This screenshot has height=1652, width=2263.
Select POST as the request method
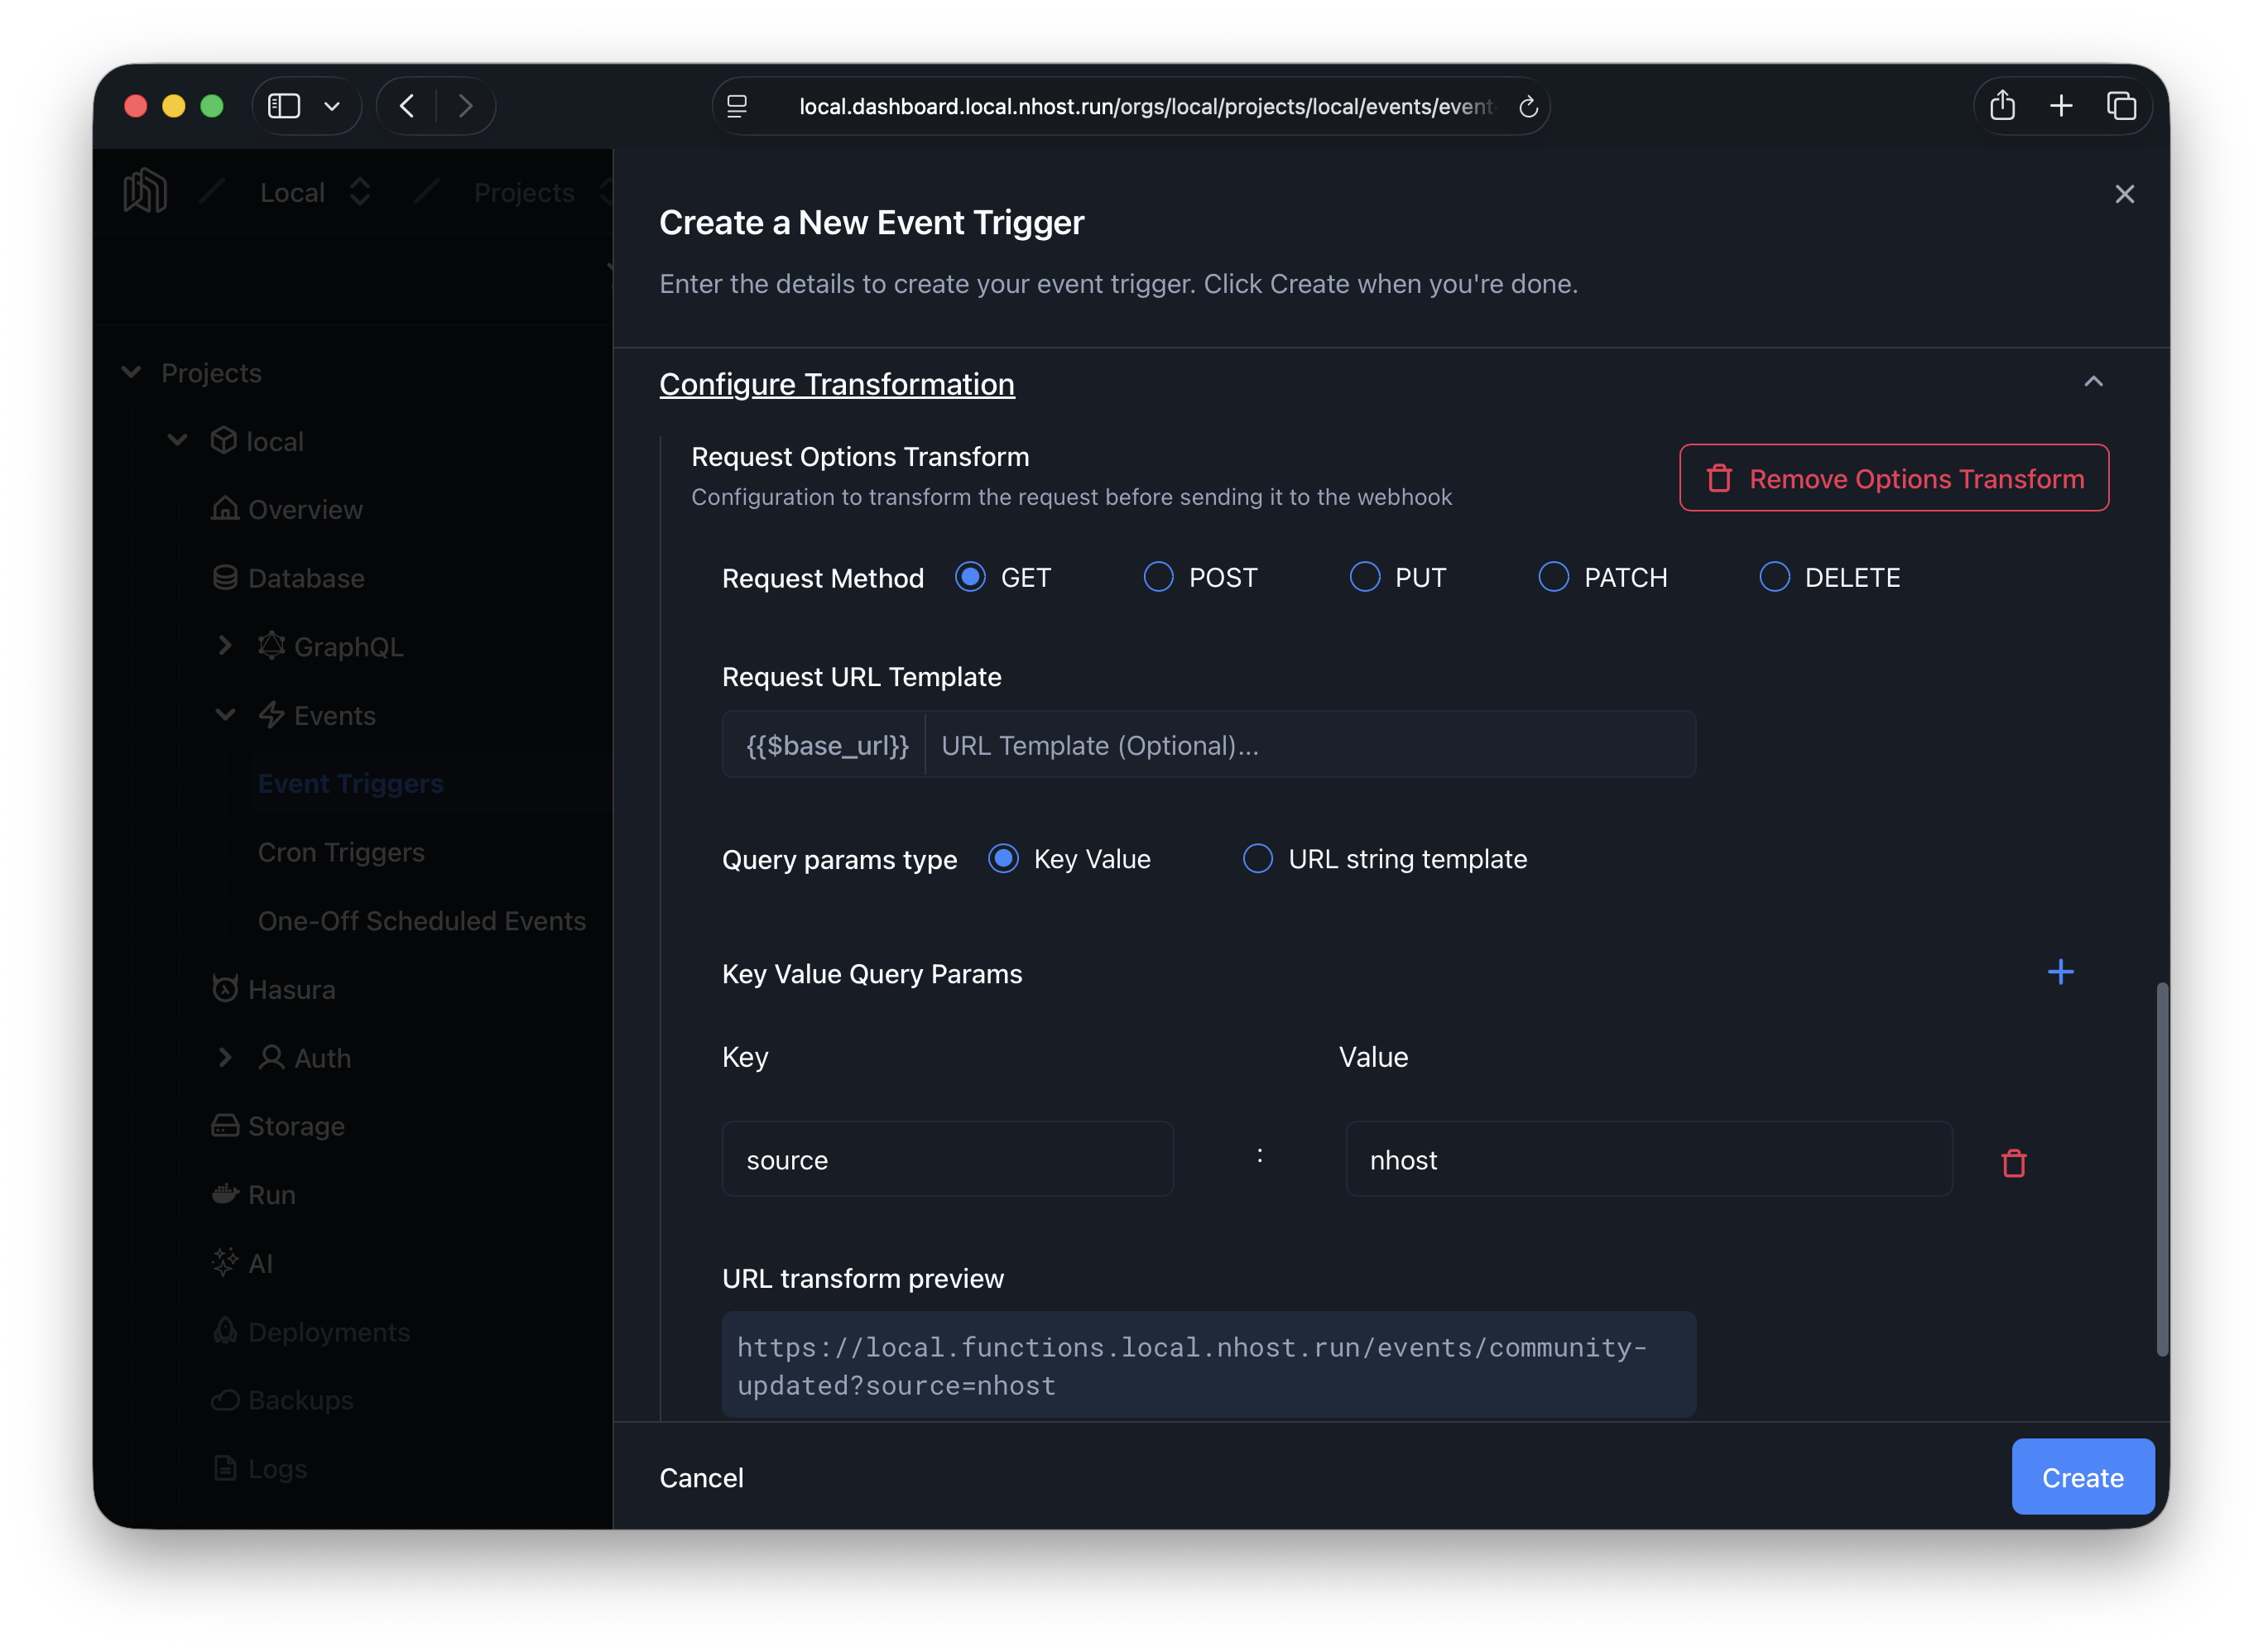(1158, 577)
